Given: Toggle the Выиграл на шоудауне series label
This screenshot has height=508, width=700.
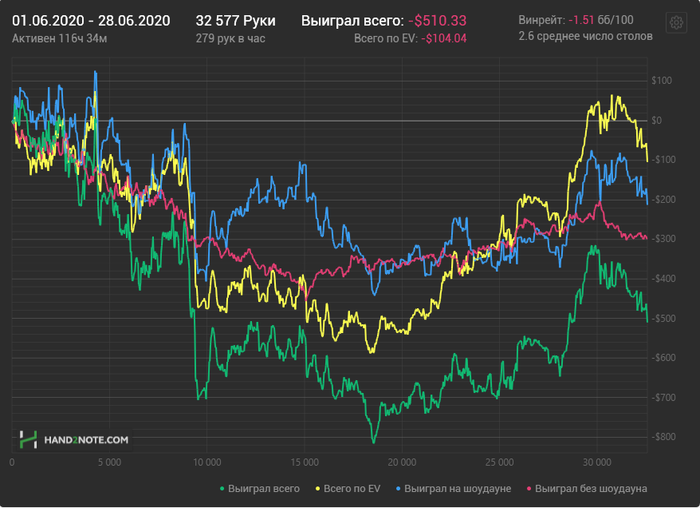Looking at the screenshot, I should [458, 489].
